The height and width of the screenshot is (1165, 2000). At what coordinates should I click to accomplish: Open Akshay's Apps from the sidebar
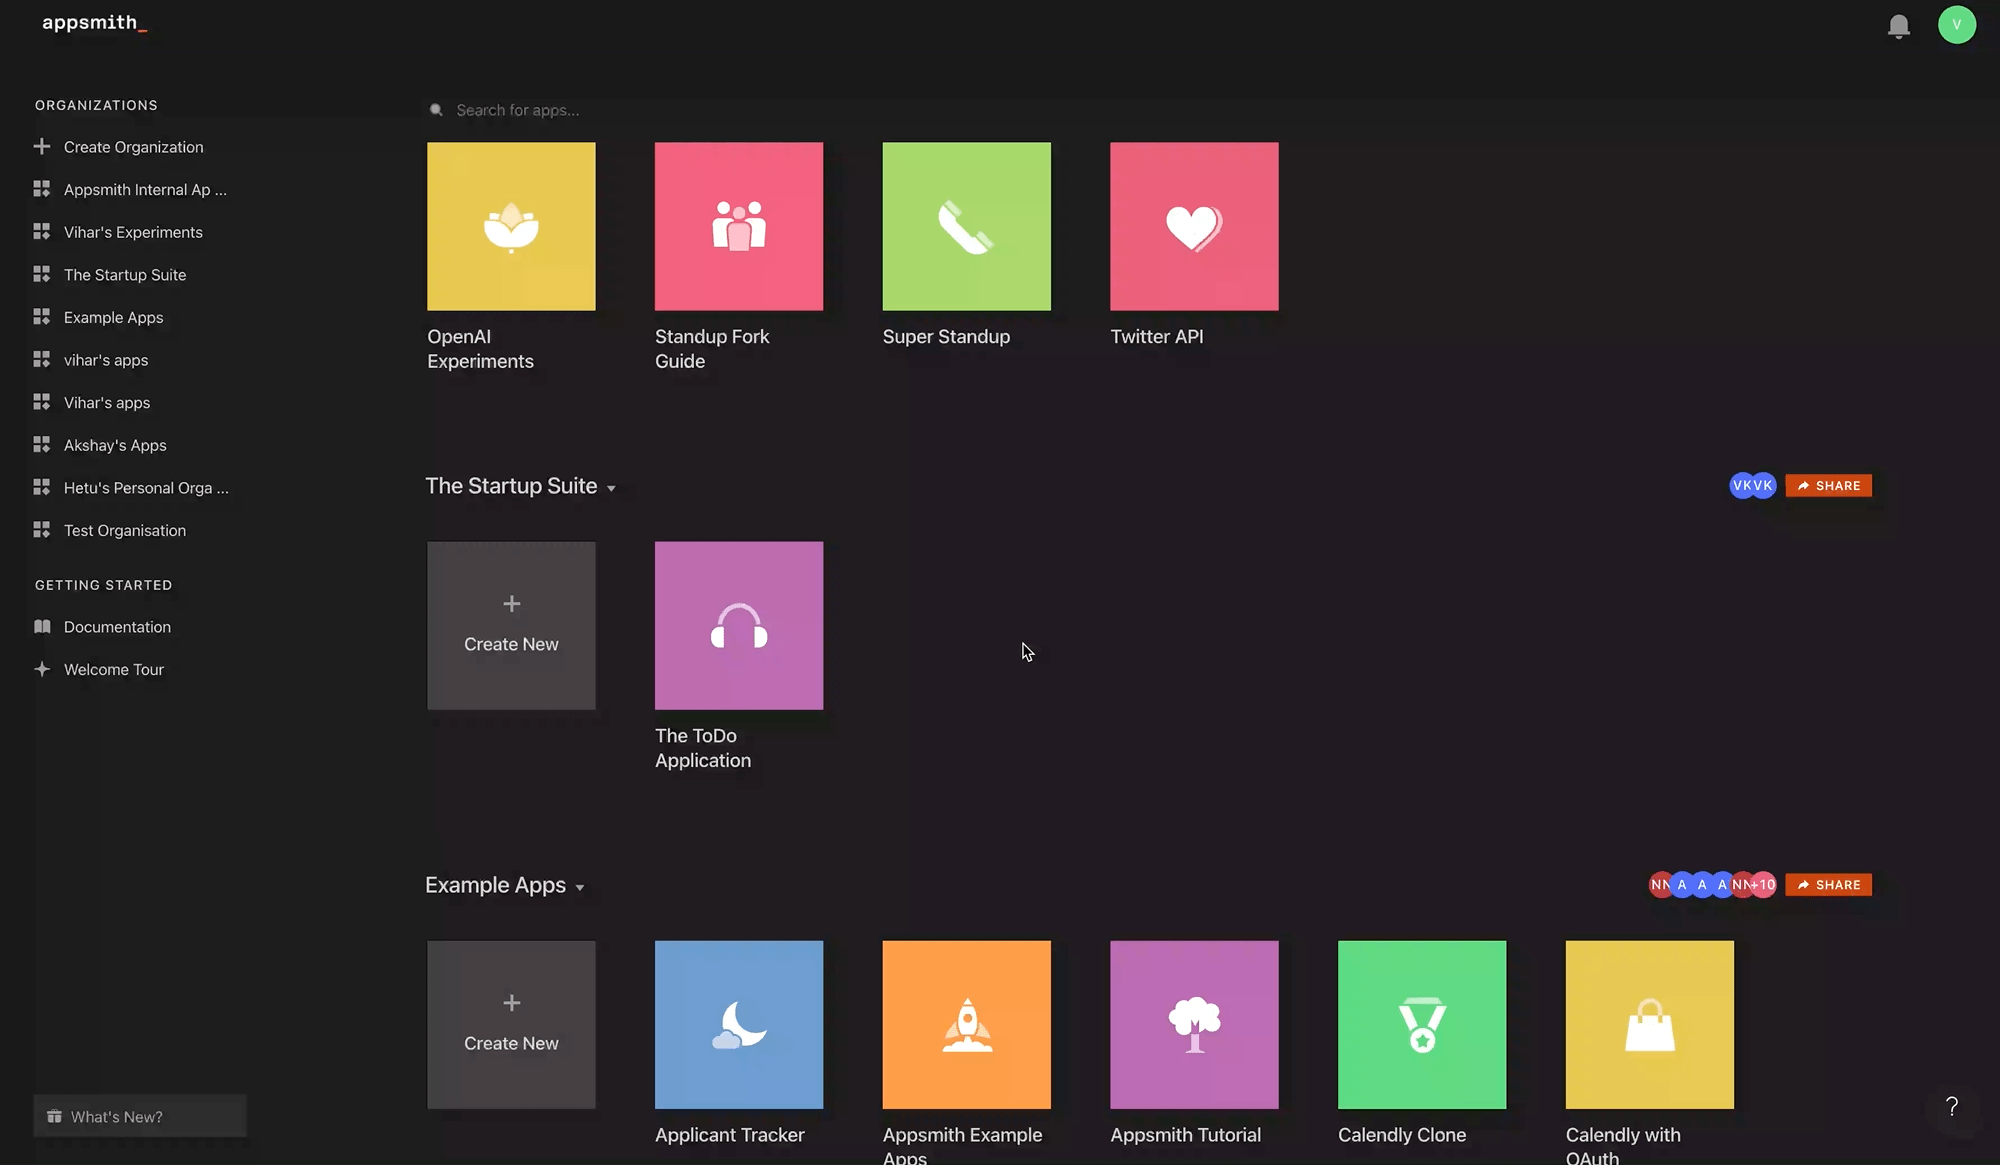click(114, 445)
